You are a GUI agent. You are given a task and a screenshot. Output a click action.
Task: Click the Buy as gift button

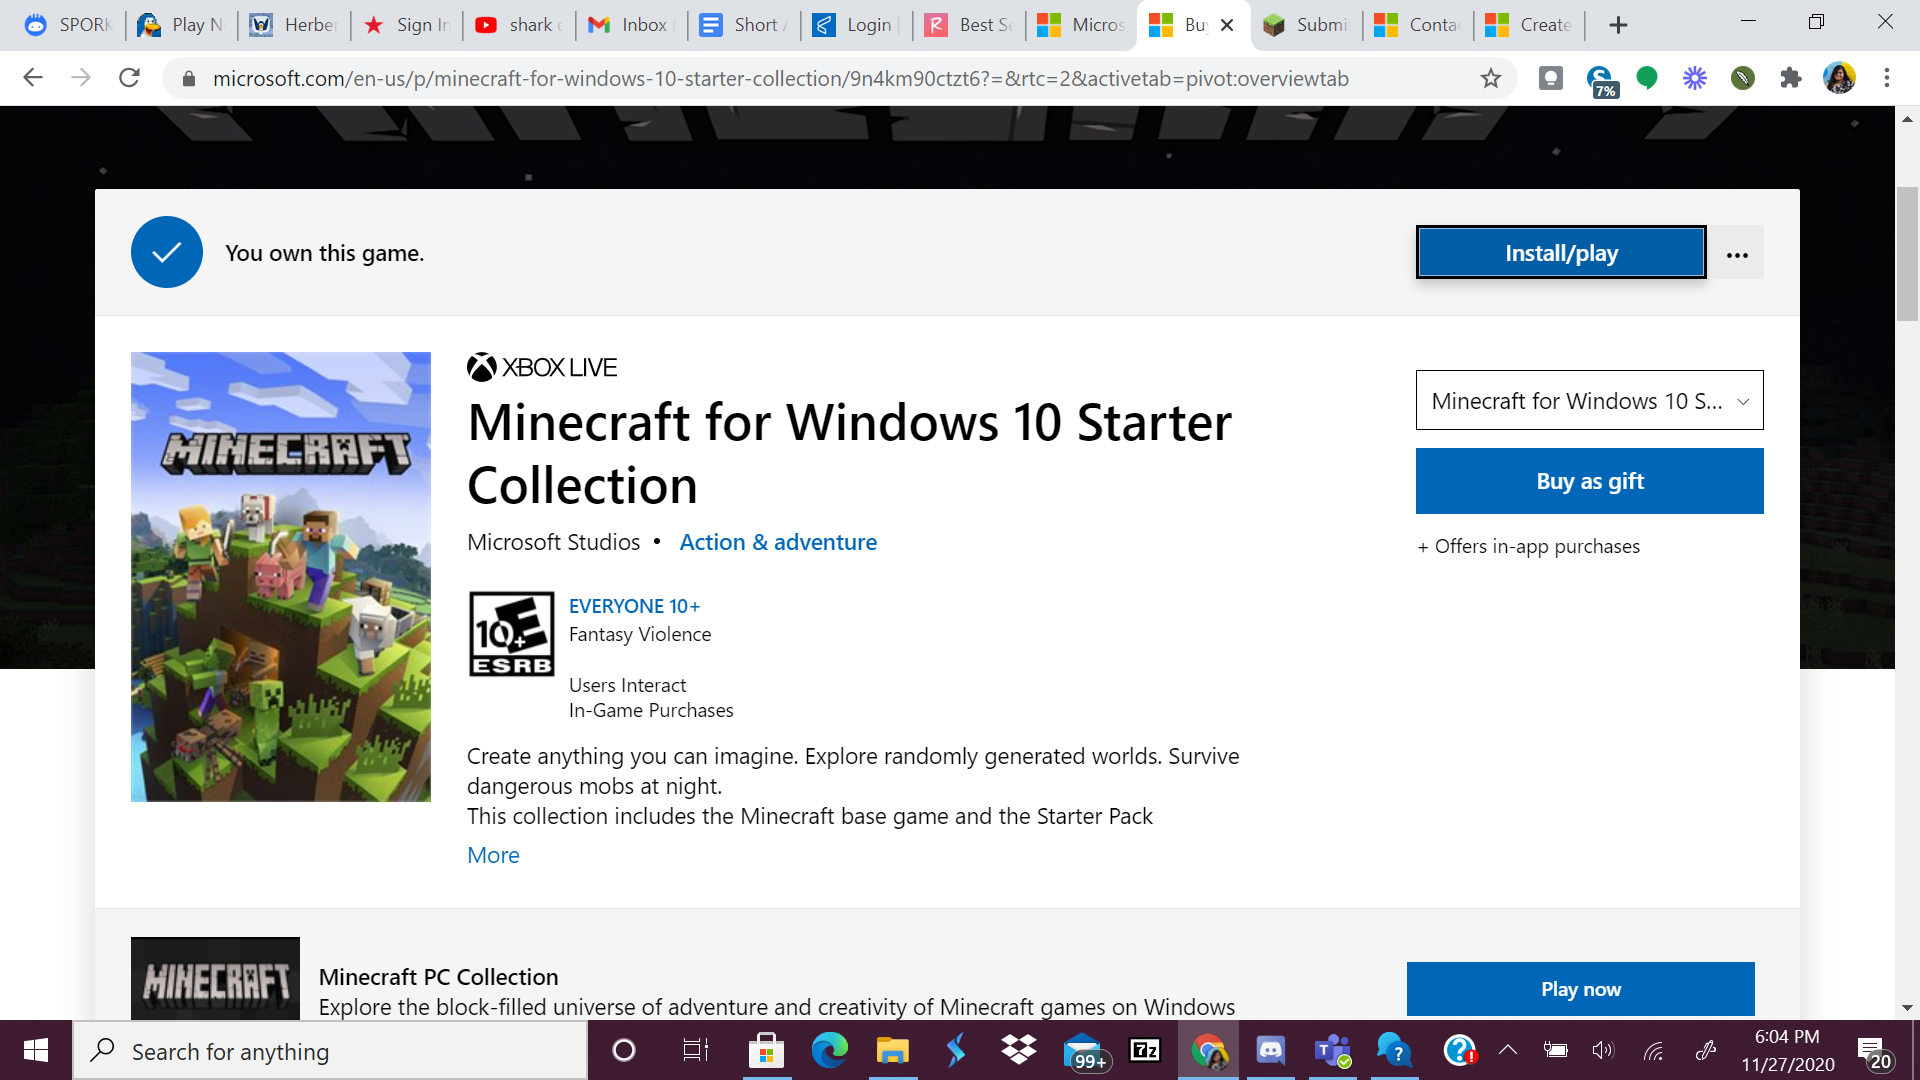tap(1589, 481)
